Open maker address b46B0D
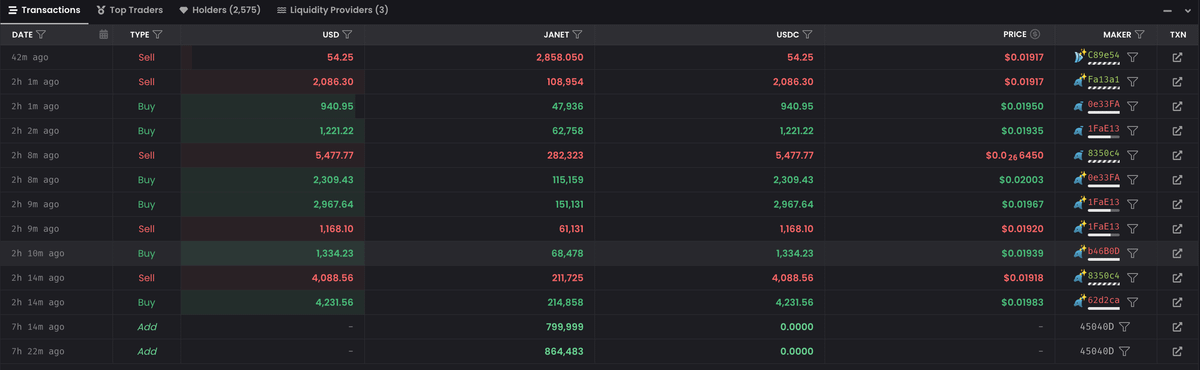1200x370 pixels. (1103, 250)
